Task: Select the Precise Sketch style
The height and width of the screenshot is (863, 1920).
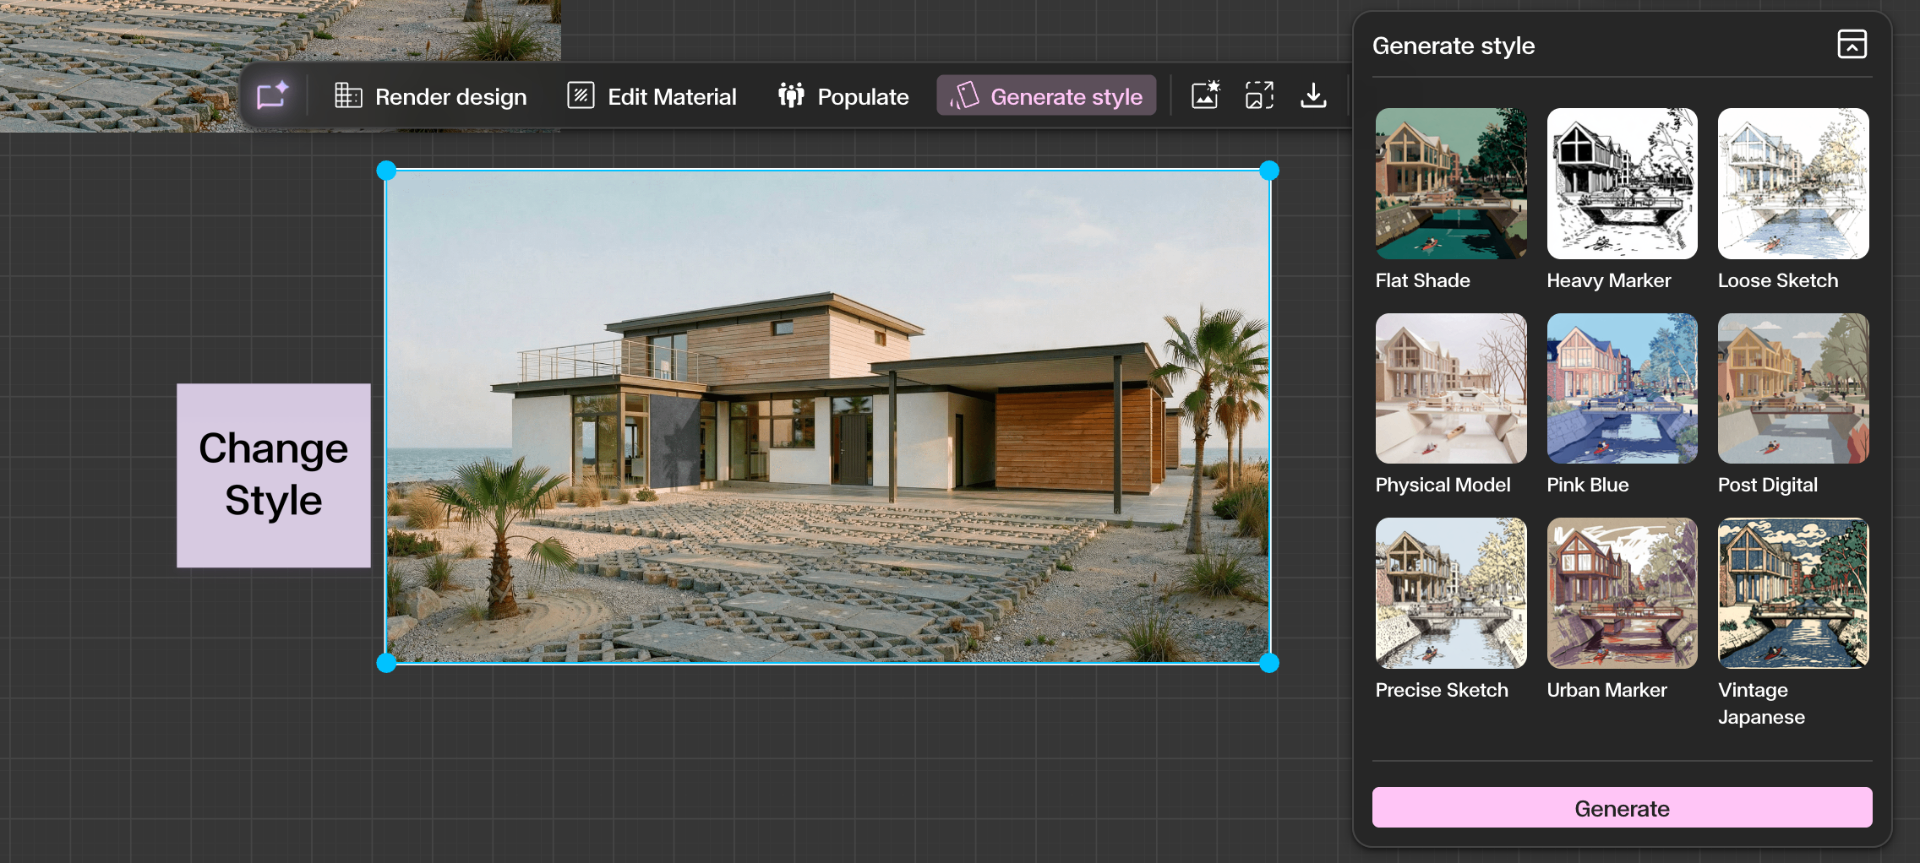Action: pyautogui.click(x=1450, y=593)
